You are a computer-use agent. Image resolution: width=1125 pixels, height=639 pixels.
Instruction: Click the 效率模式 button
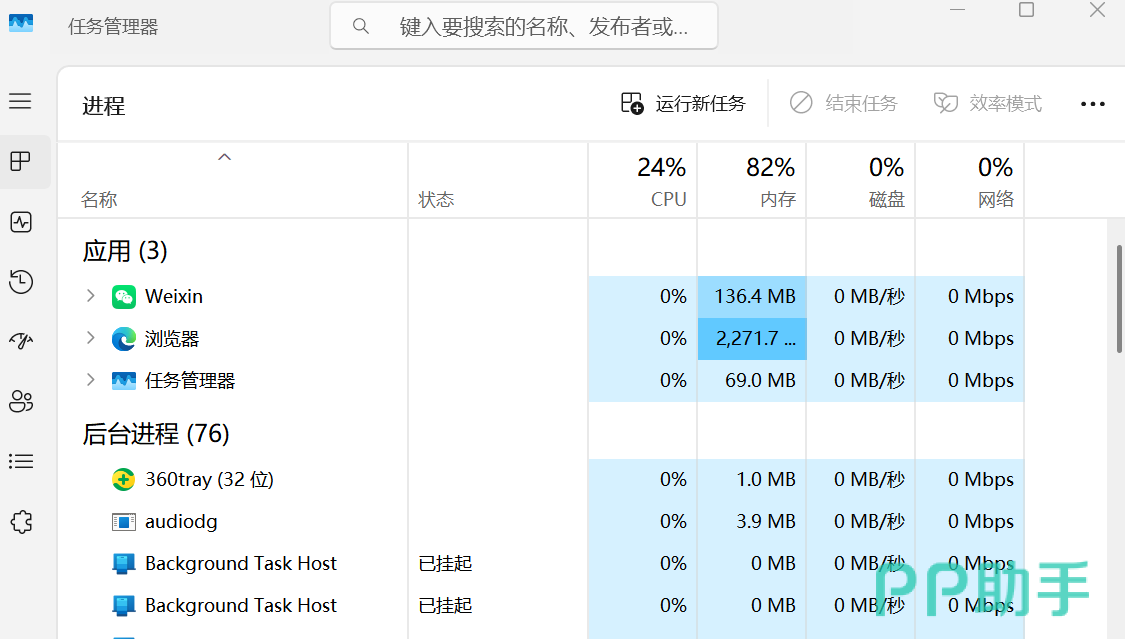coord(988,103)
